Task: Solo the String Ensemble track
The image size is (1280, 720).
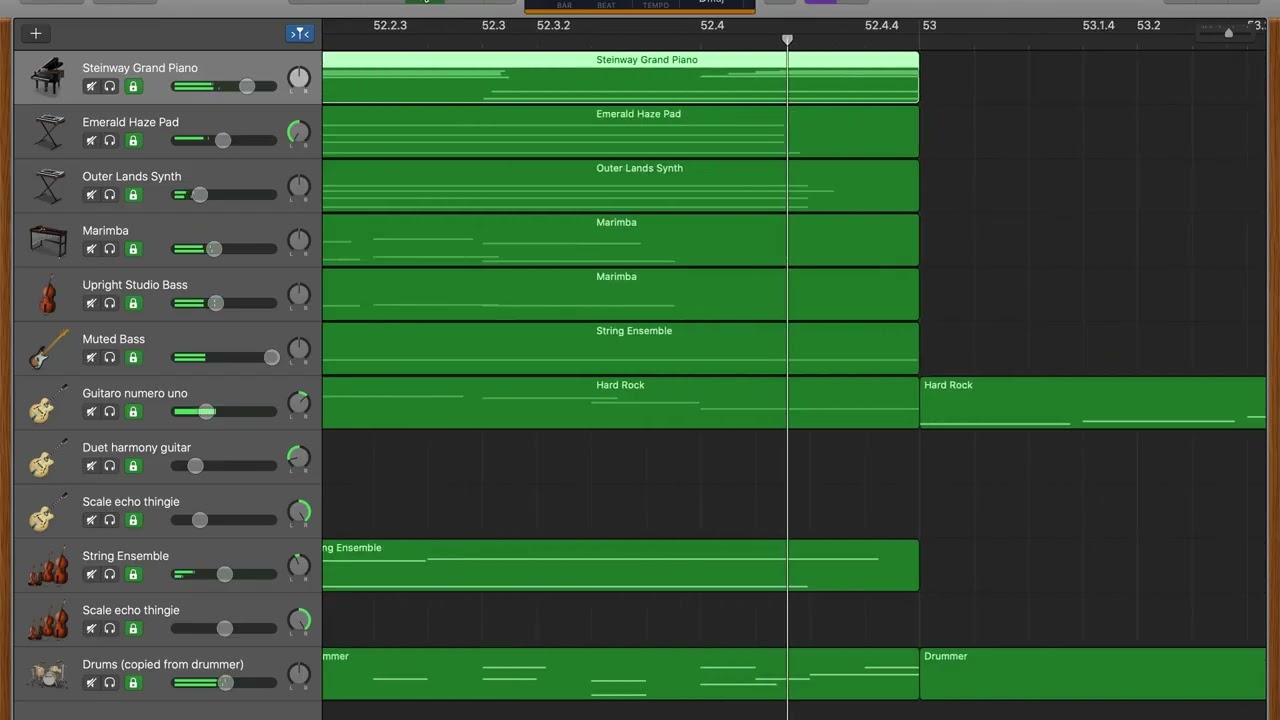Action: (x=110, y=574)
